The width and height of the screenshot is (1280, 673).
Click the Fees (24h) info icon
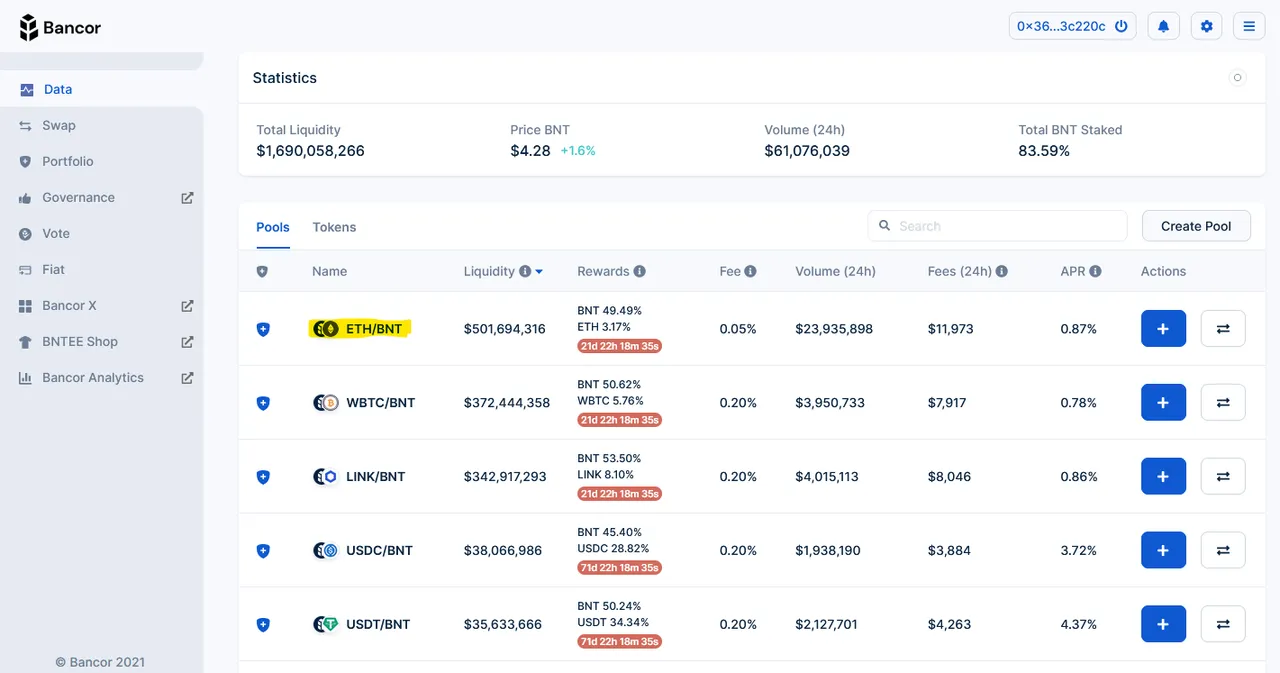coord(1001,271)
